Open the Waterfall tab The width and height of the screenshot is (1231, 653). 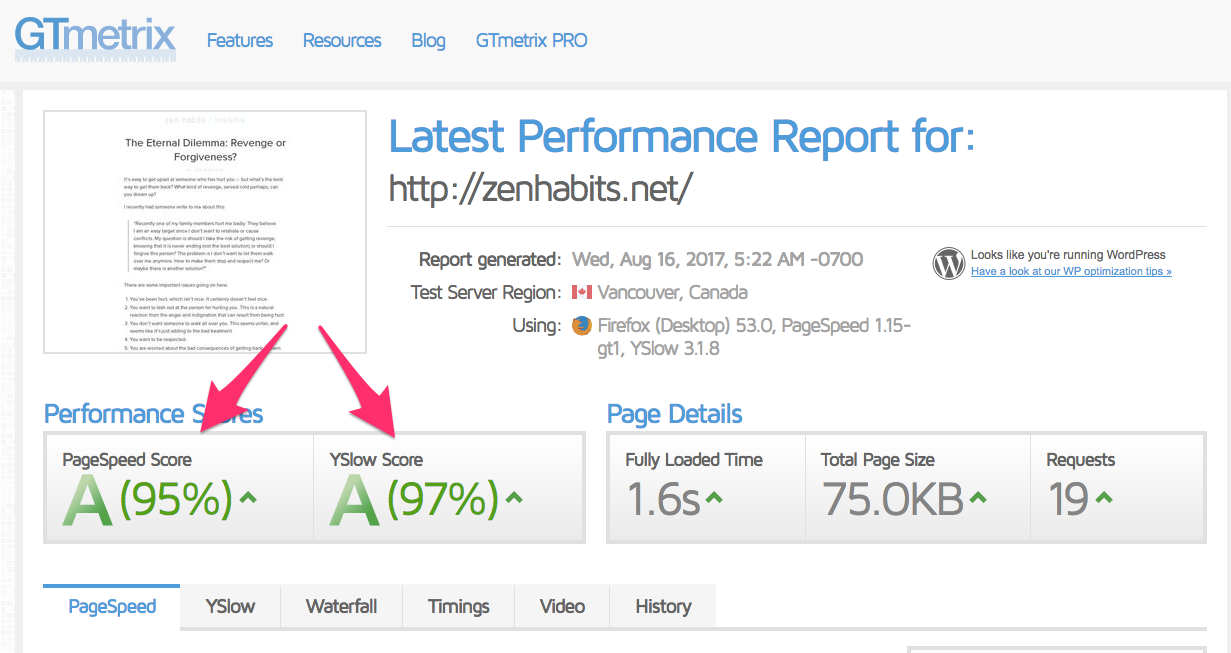point(341,607)
